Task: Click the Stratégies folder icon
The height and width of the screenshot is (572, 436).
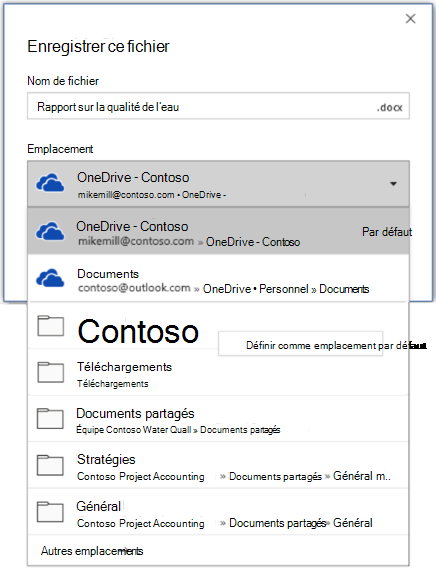Action: pyautogui.click(x=50, y=465)
